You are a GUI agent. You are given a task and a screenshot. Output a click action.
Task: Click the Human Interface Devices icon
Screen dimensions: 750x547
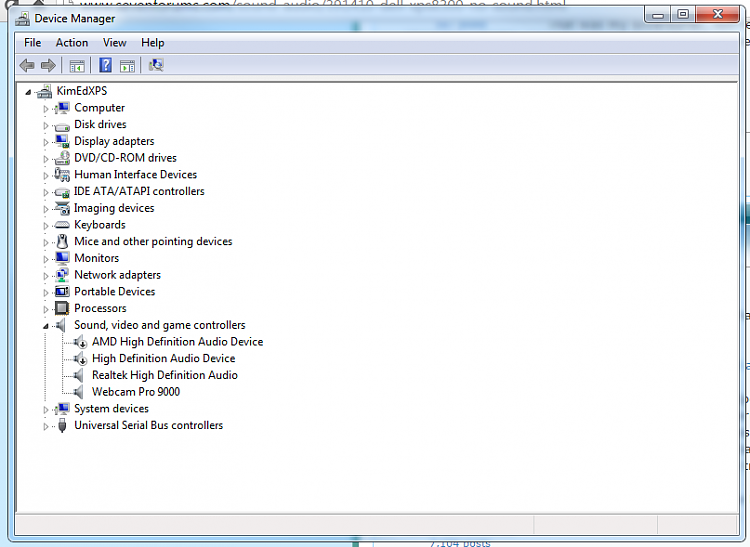(x=62, y=175)
